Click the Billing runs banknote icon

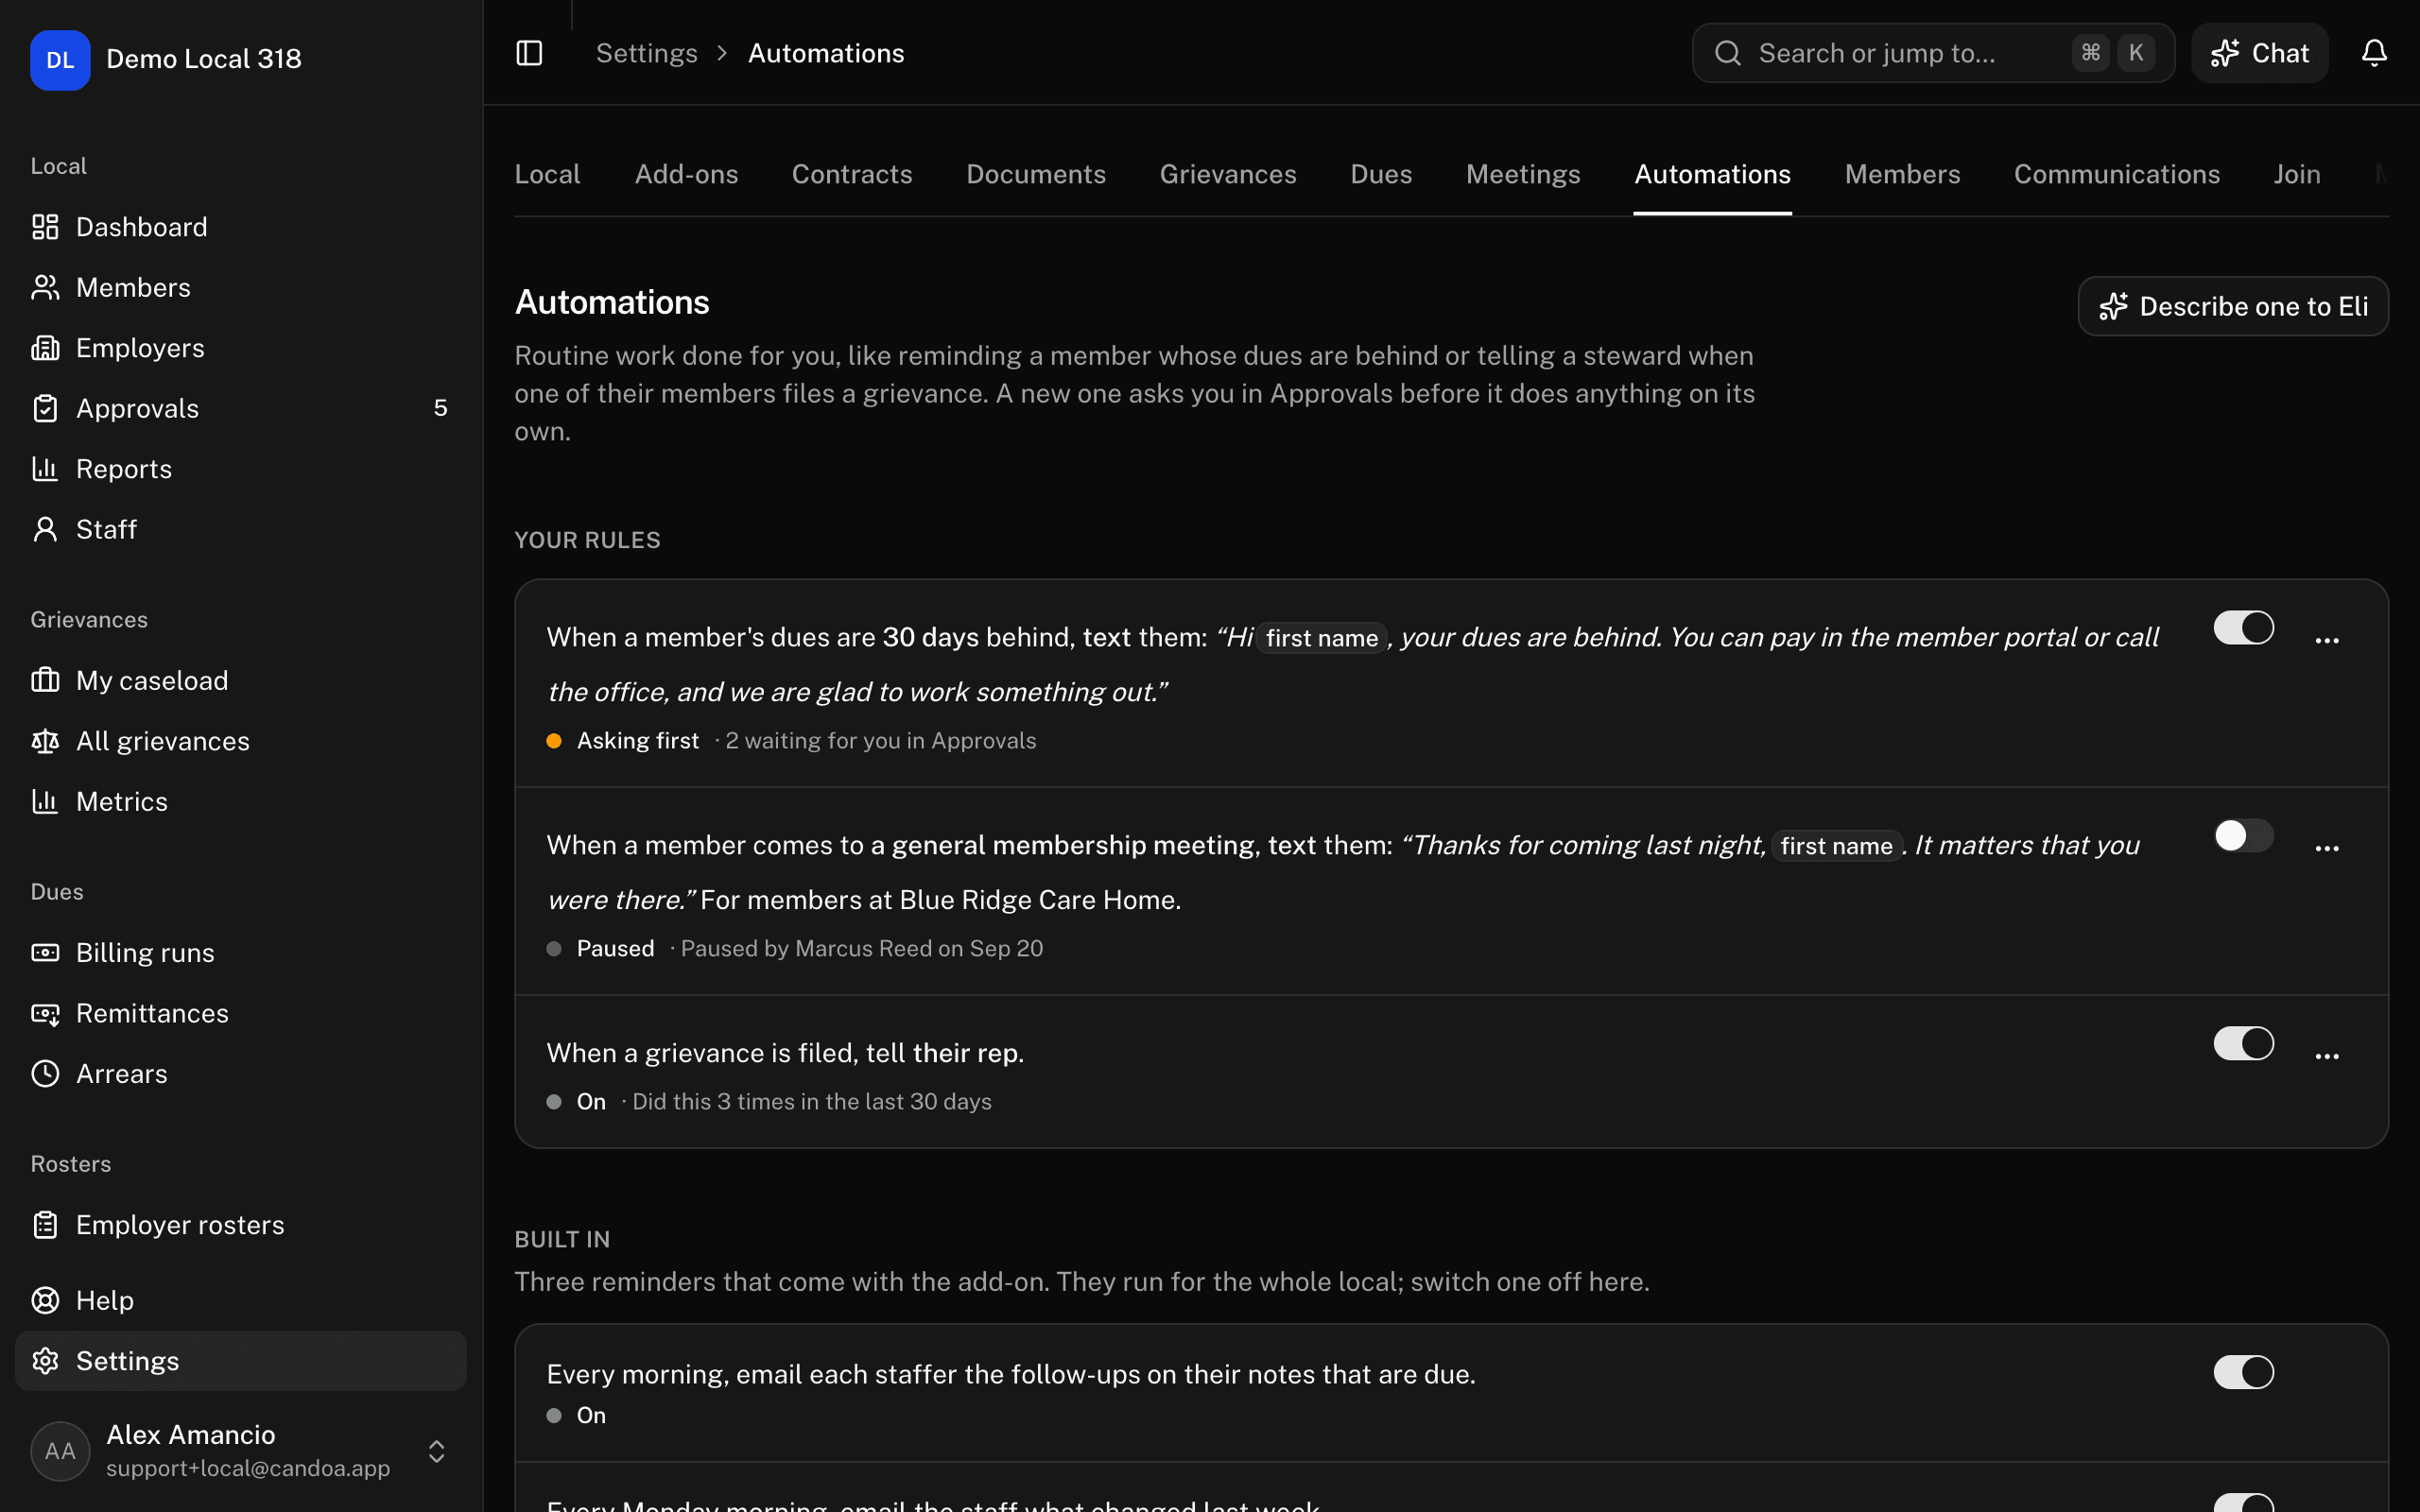click(x=45, y=953)
